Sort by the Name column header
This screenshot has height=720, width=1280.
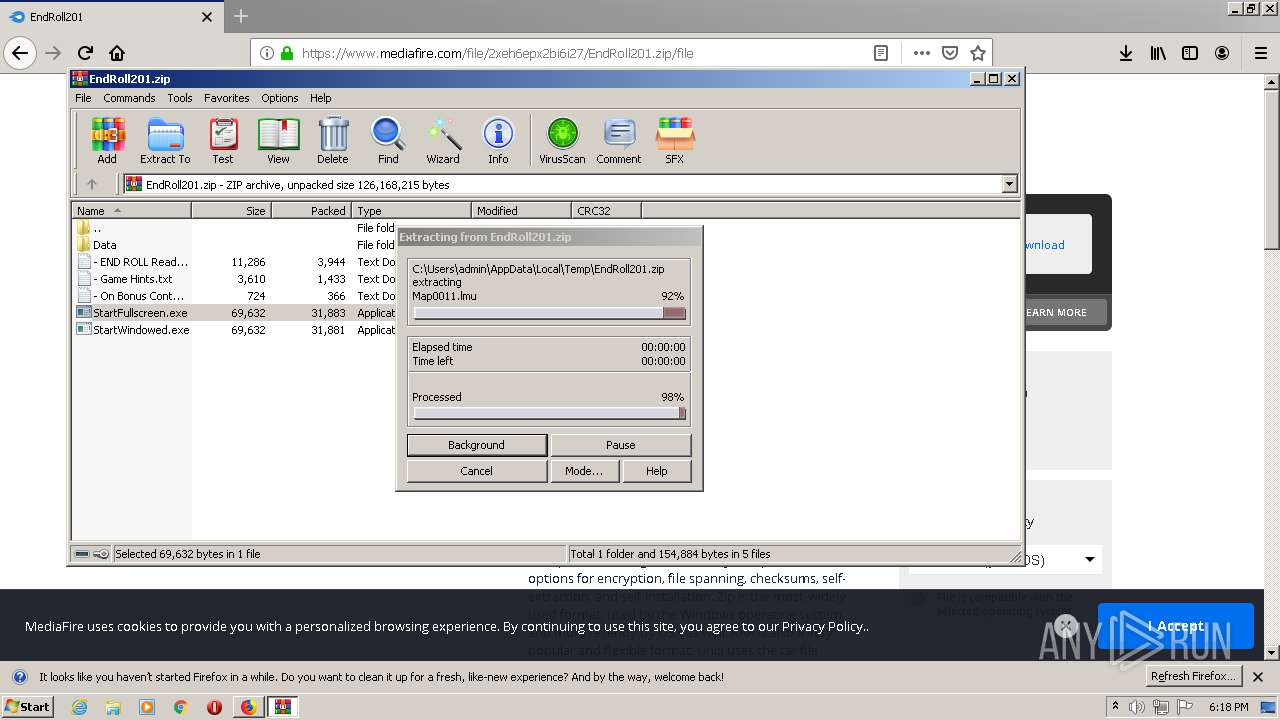[x=131, y=210]
